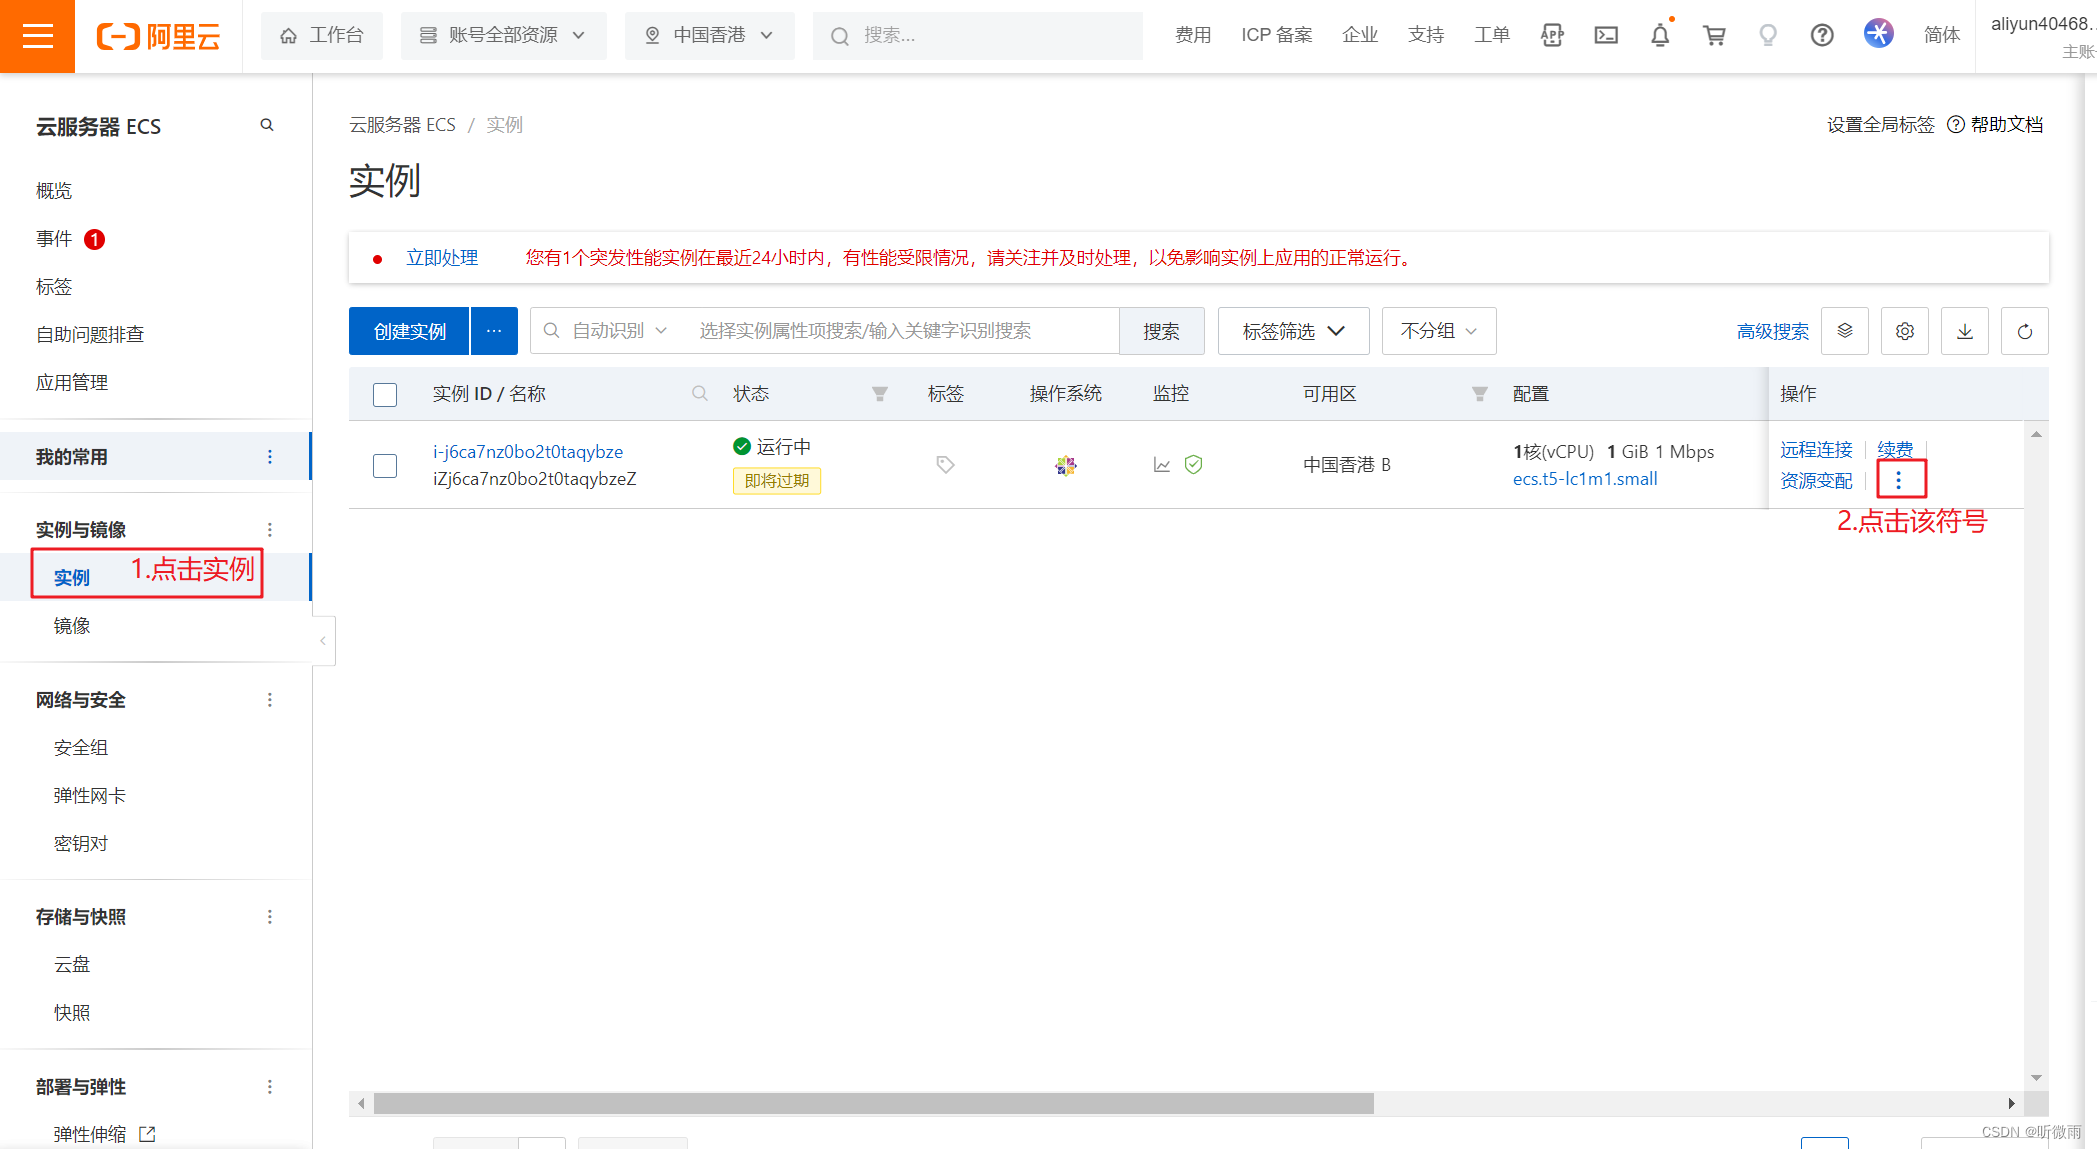
Task: Tick checkbox for instance i-j6ca7nz0bo2t0taqybze
Action: 385,465
